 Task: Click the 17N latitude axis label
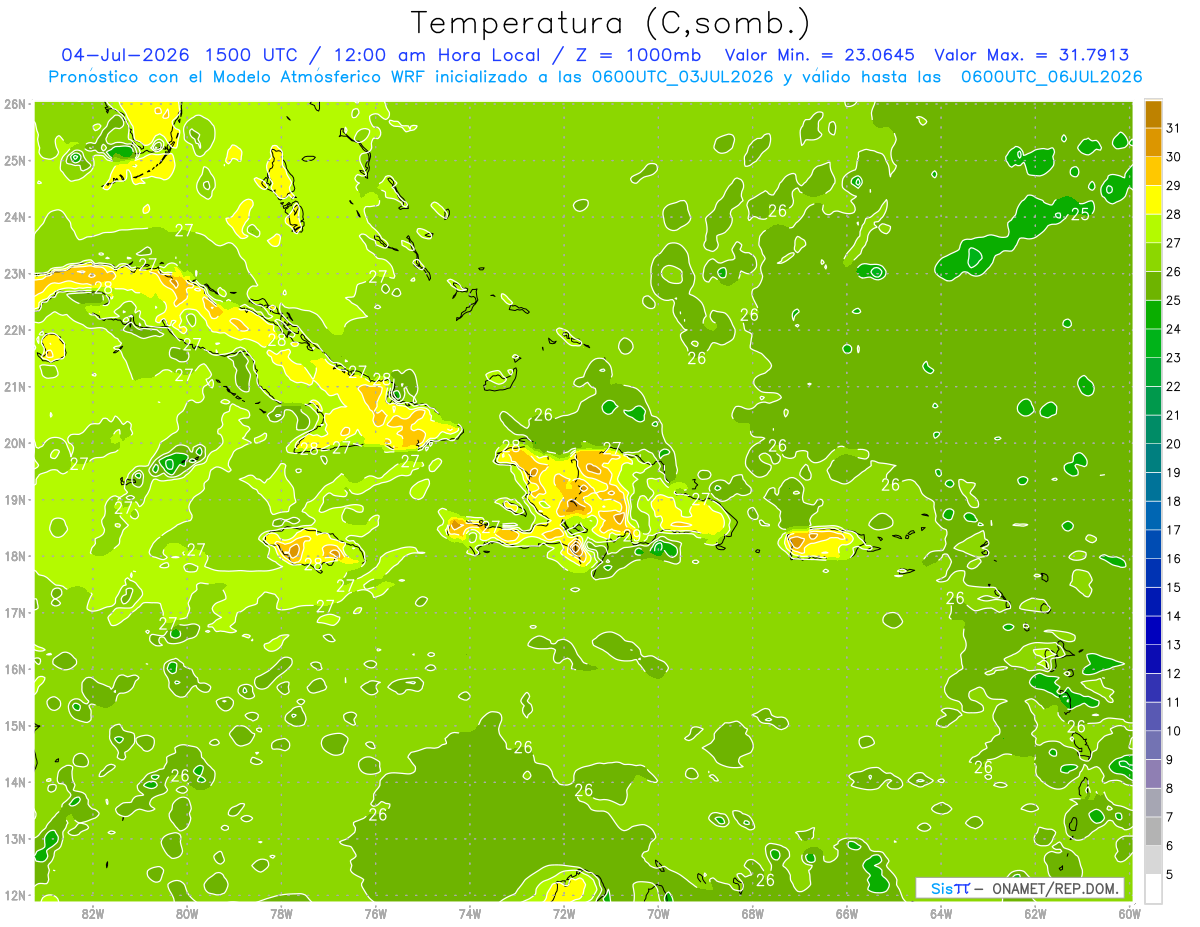click(14, 612)
